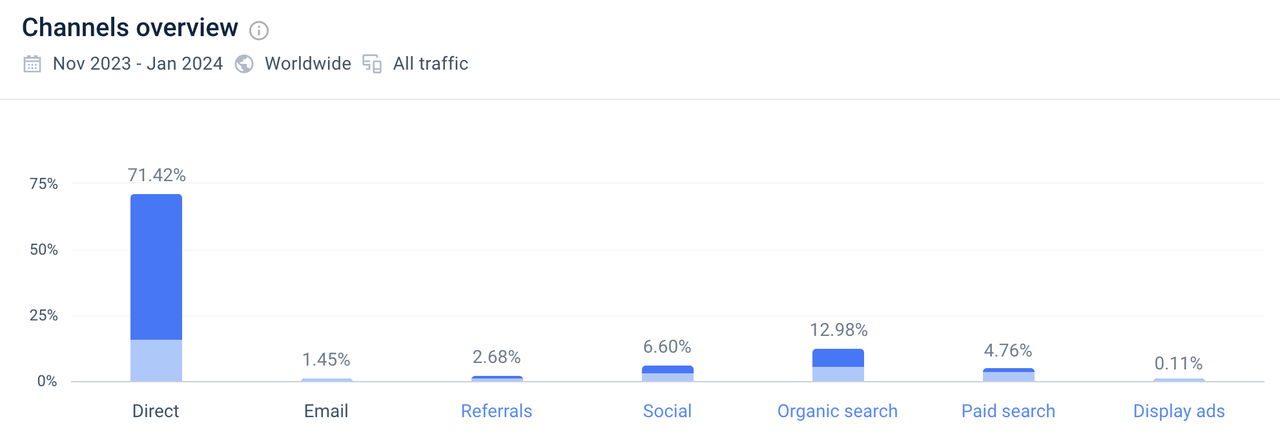Click the Nov 2023 - Jan 2024 date range

click(x=137, y=64)
